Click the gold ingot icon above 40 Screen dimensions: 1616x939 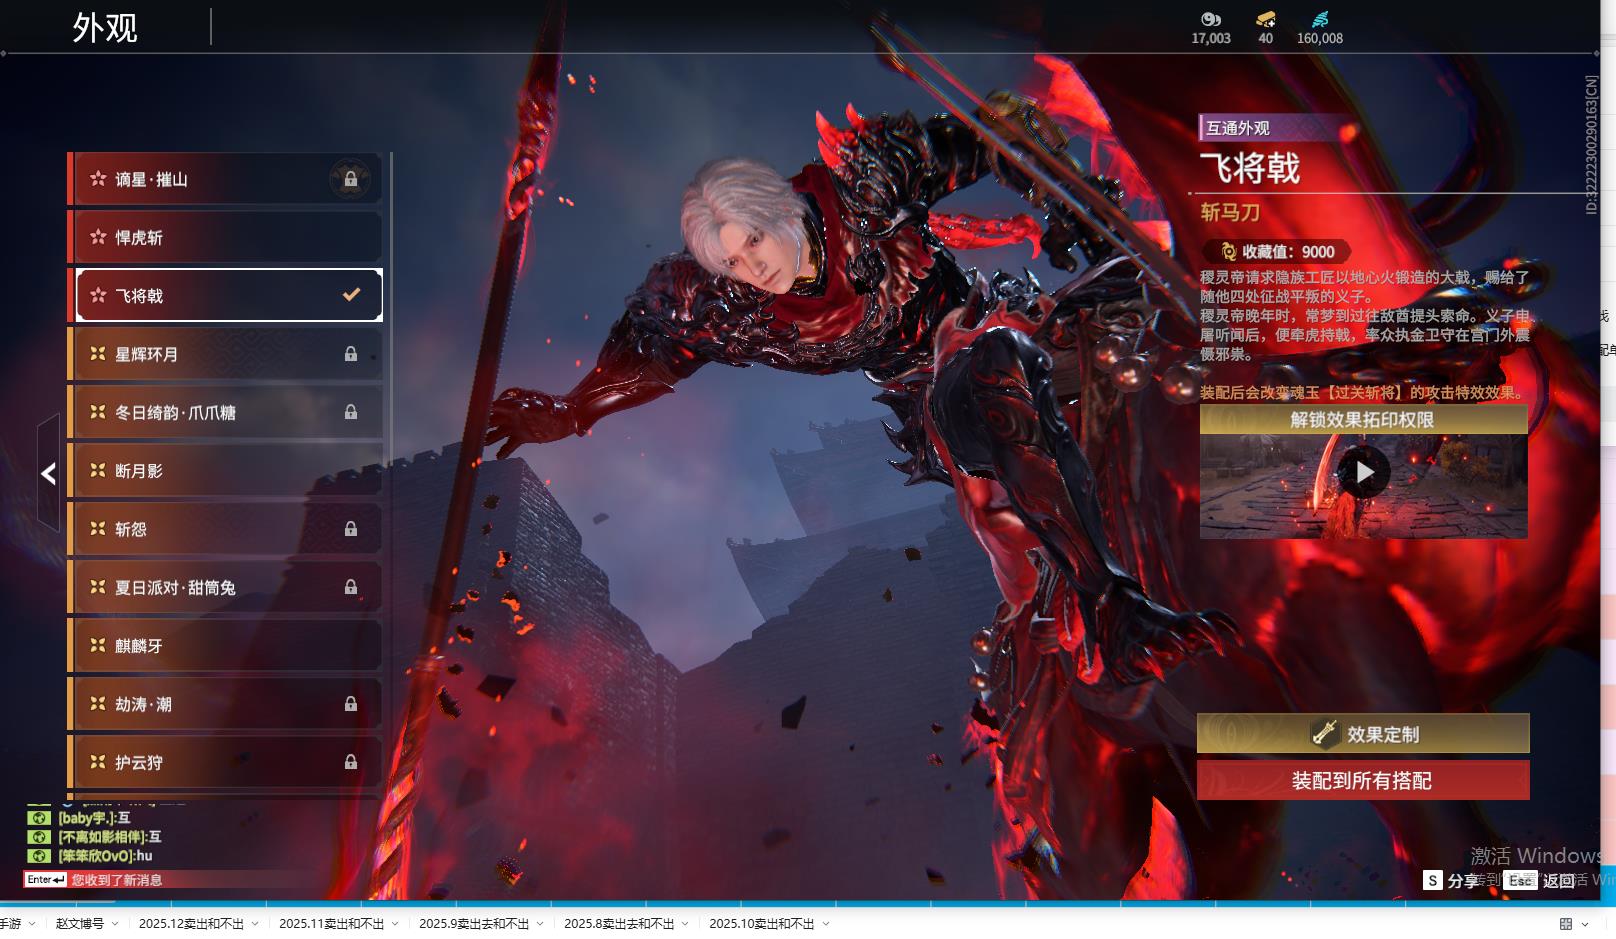(1266, 19)
